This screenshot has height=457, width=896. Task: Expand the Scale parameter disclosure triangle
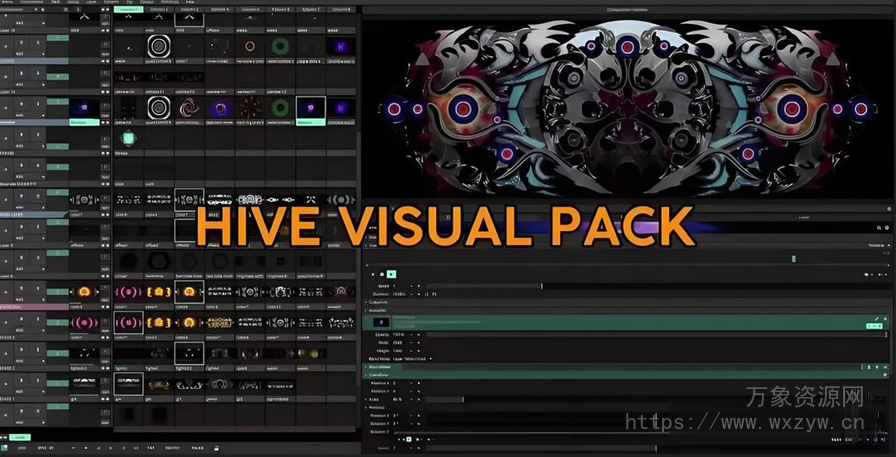[366, 399]
